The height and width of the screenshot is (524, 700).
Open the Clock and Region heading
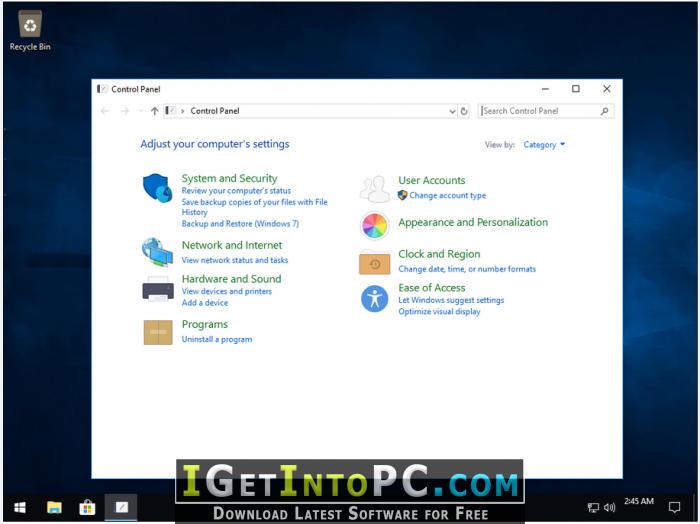coord(439,254)
